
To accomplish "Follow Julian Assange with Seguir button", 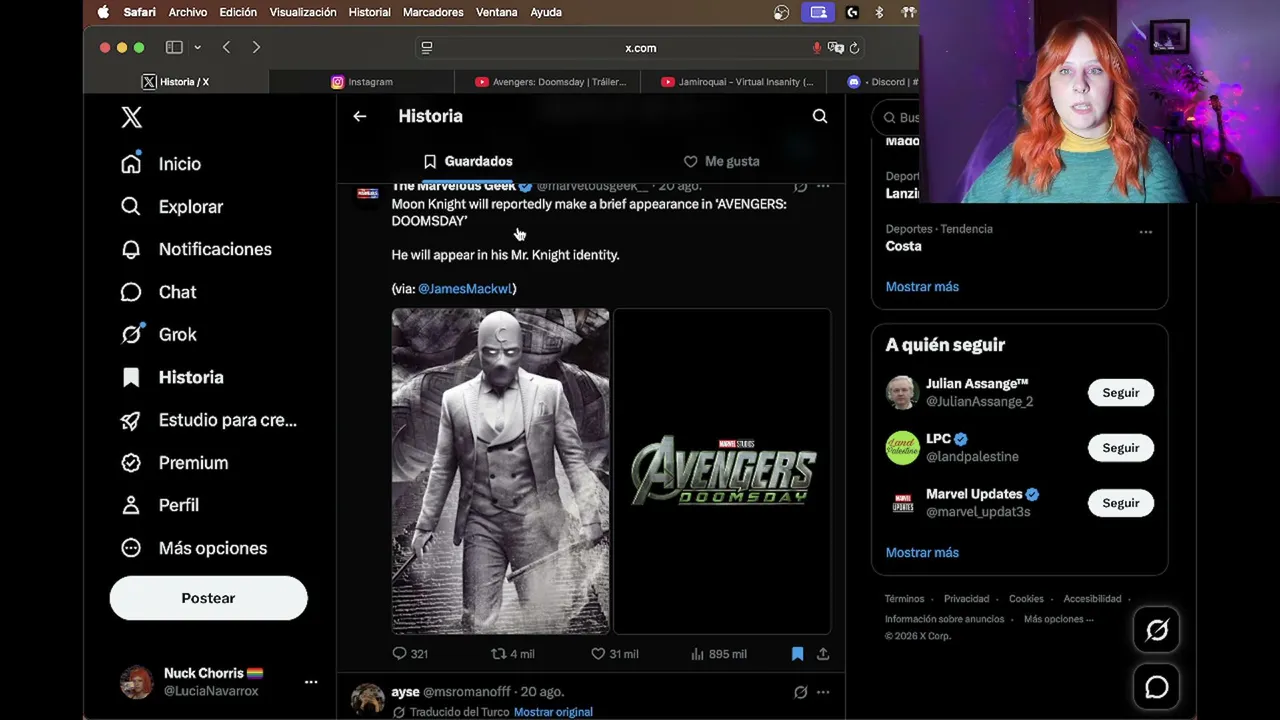I will [x=1121, y=393].
